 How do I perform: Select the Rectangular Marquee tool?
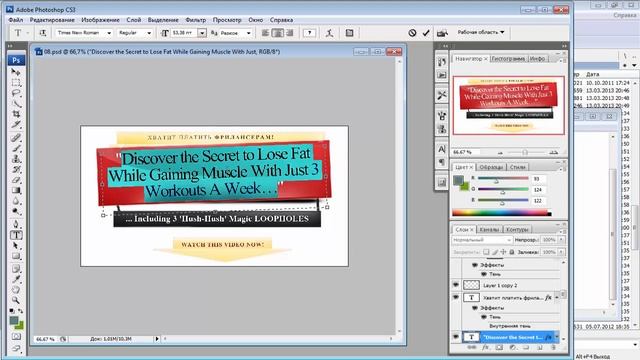16,83
